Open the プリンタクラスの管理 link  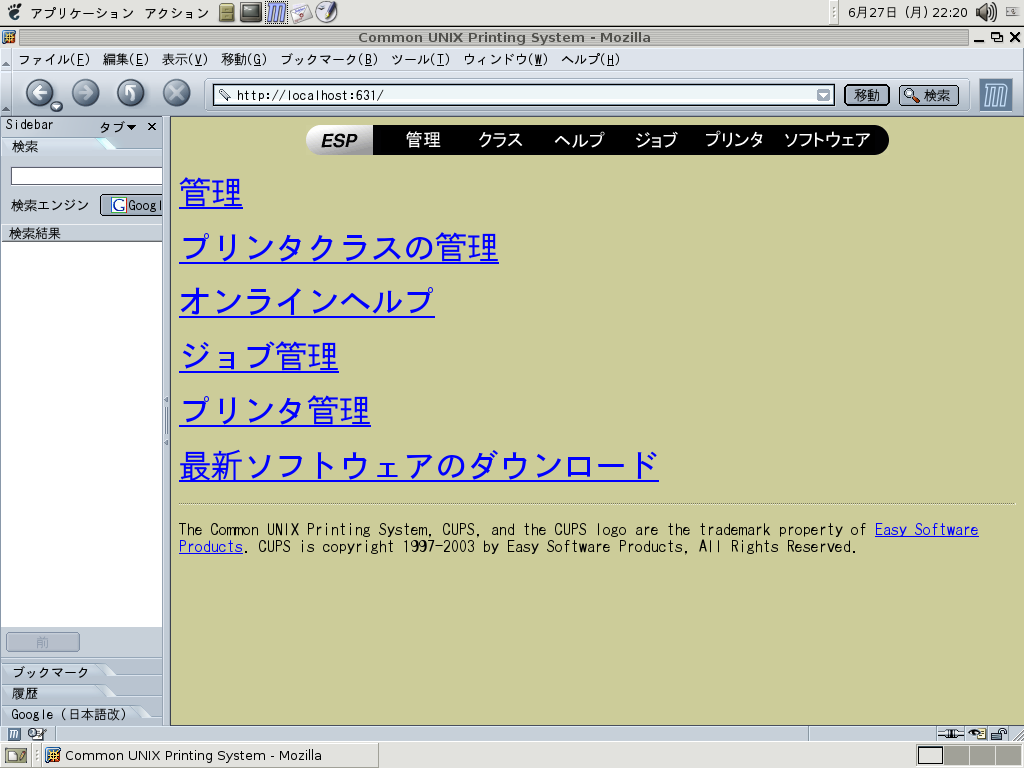pyautogui.click(x=339, y=248)
